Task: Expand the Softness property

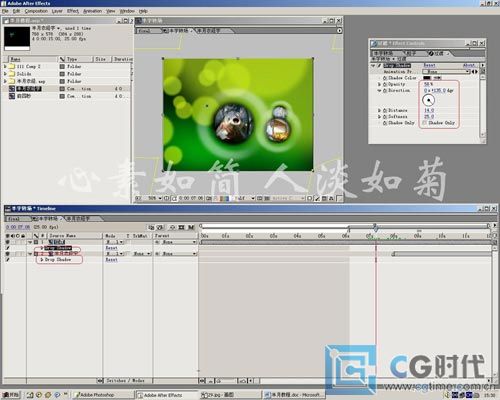Action: click(379, 117)
